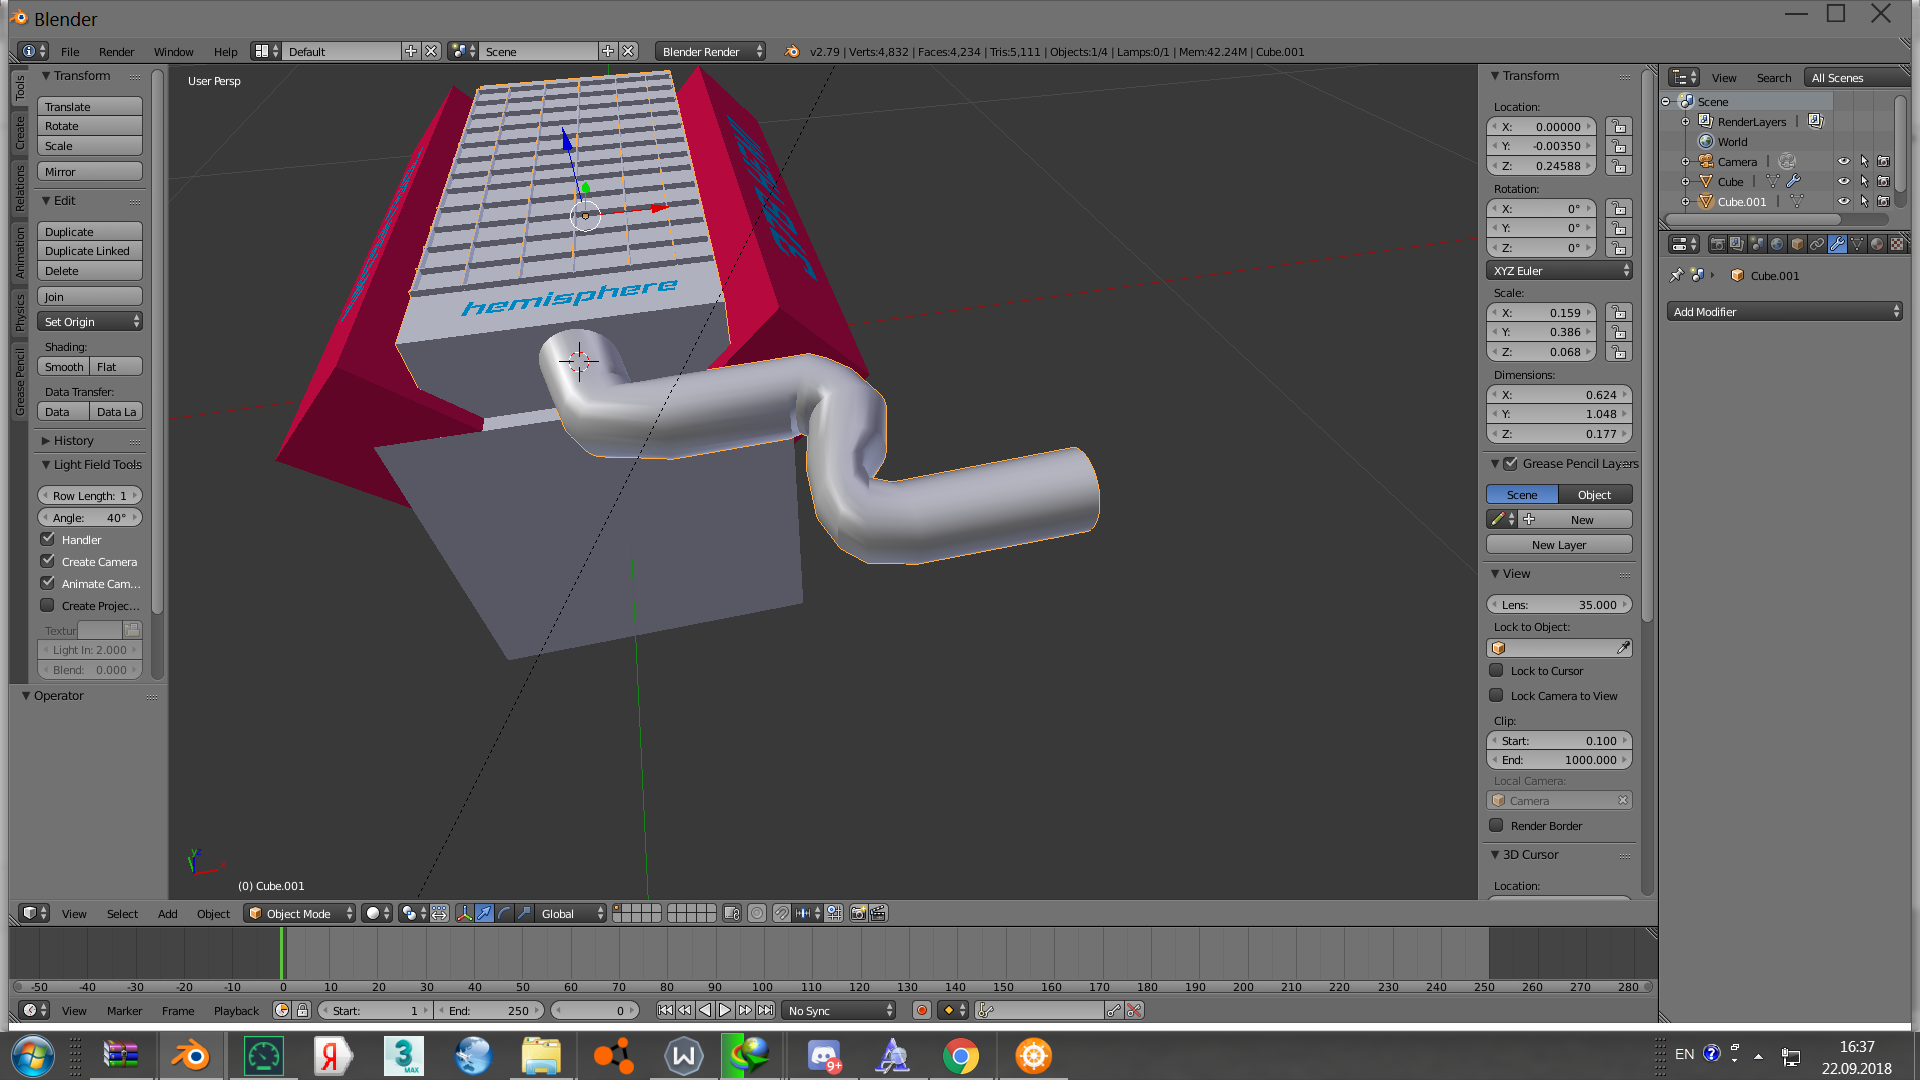Open the Object Mode dropdown
Image resolution: width=1920 pixels, height=1080 pixels.
tap(299, 913)
